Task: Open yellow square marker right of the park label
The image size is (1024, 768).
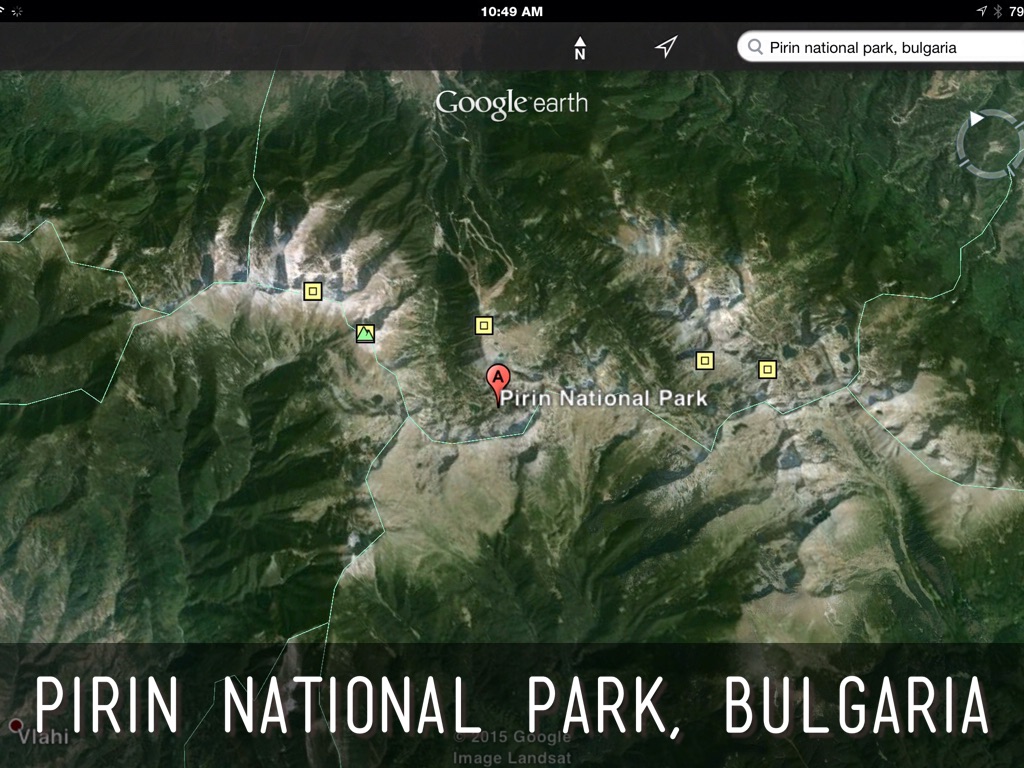Action: coord(705,360)
